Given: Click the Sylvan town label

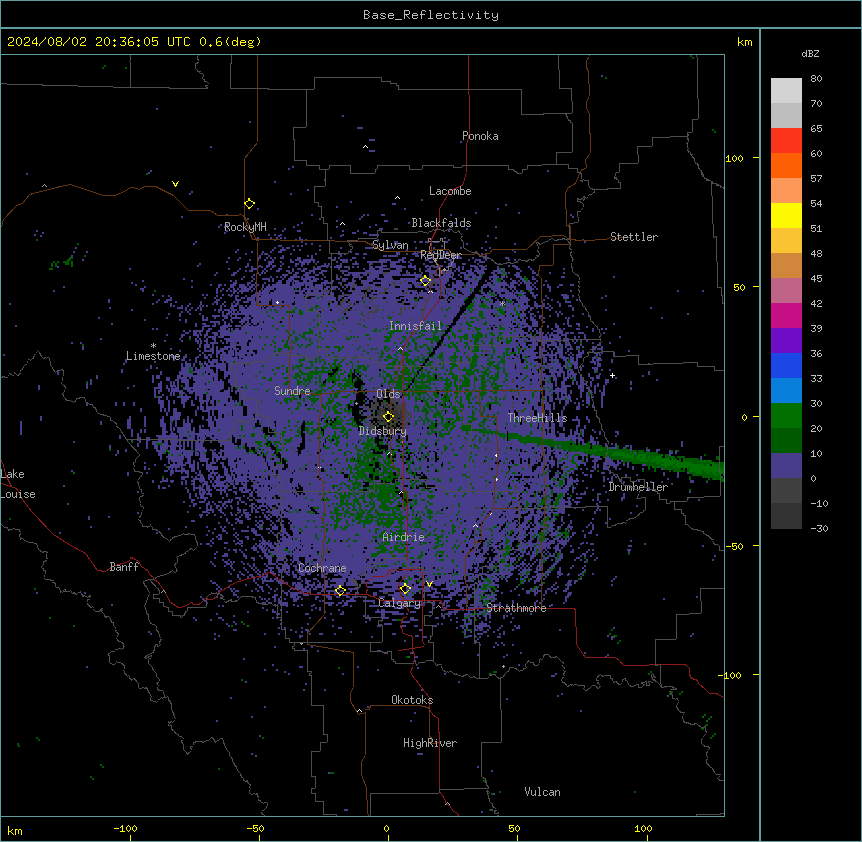Looking at the screenshot, I should 390,245.
